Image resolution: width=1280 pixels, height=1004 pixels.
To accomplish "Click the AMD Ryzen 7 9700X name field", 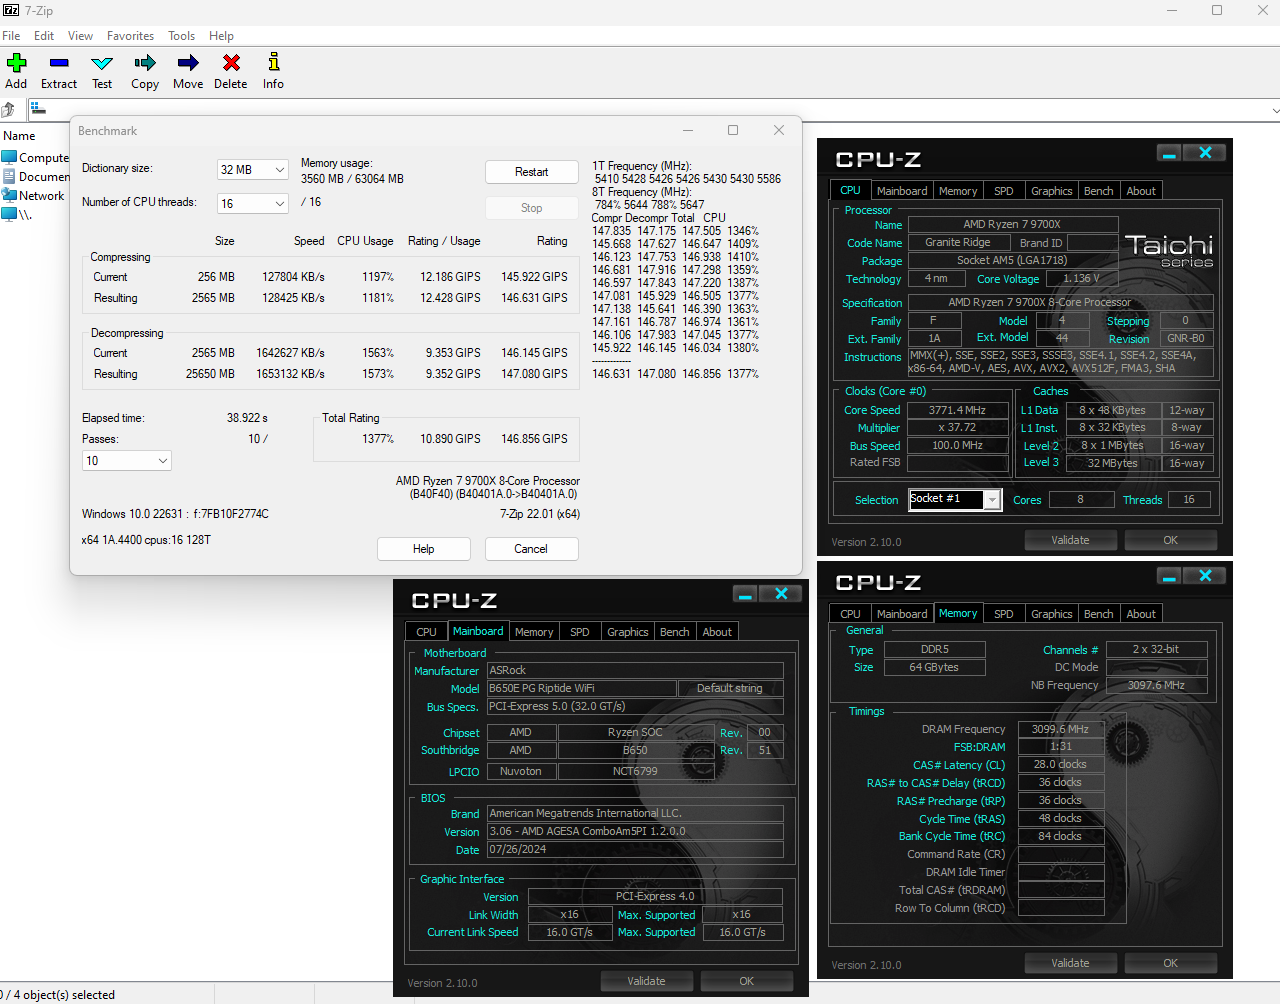I will (1012, 224).
